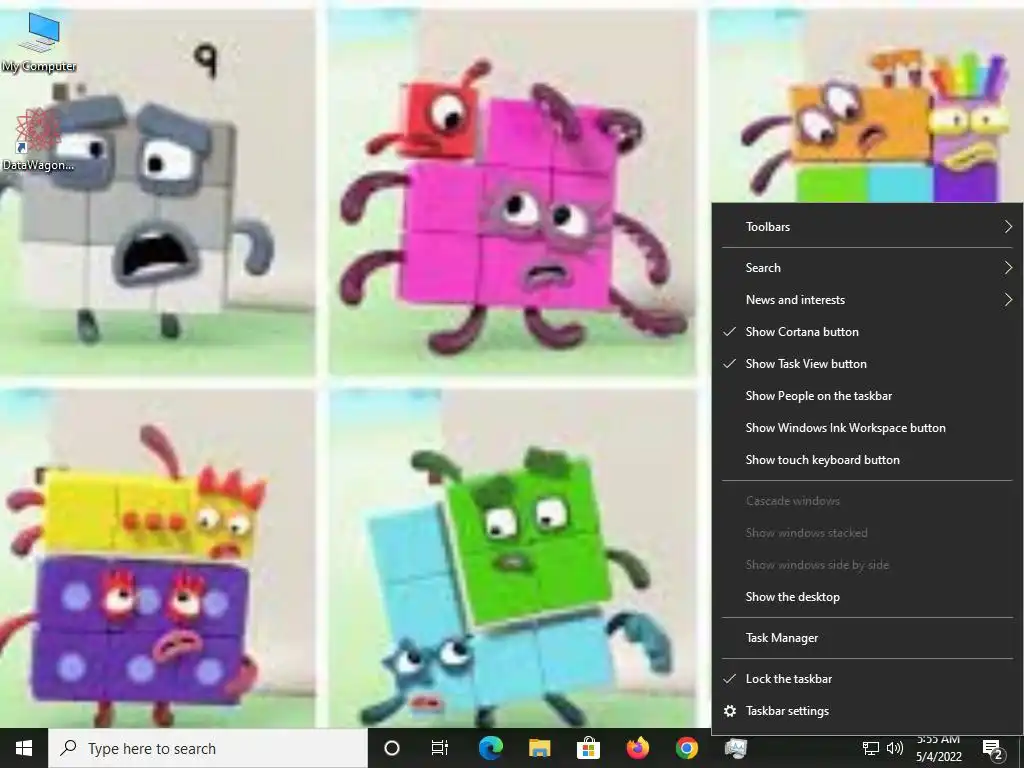Screen dimensions: 1024x768
Task: Click the gear icon beside Taskbar settings
Action: tap(730, 711)
